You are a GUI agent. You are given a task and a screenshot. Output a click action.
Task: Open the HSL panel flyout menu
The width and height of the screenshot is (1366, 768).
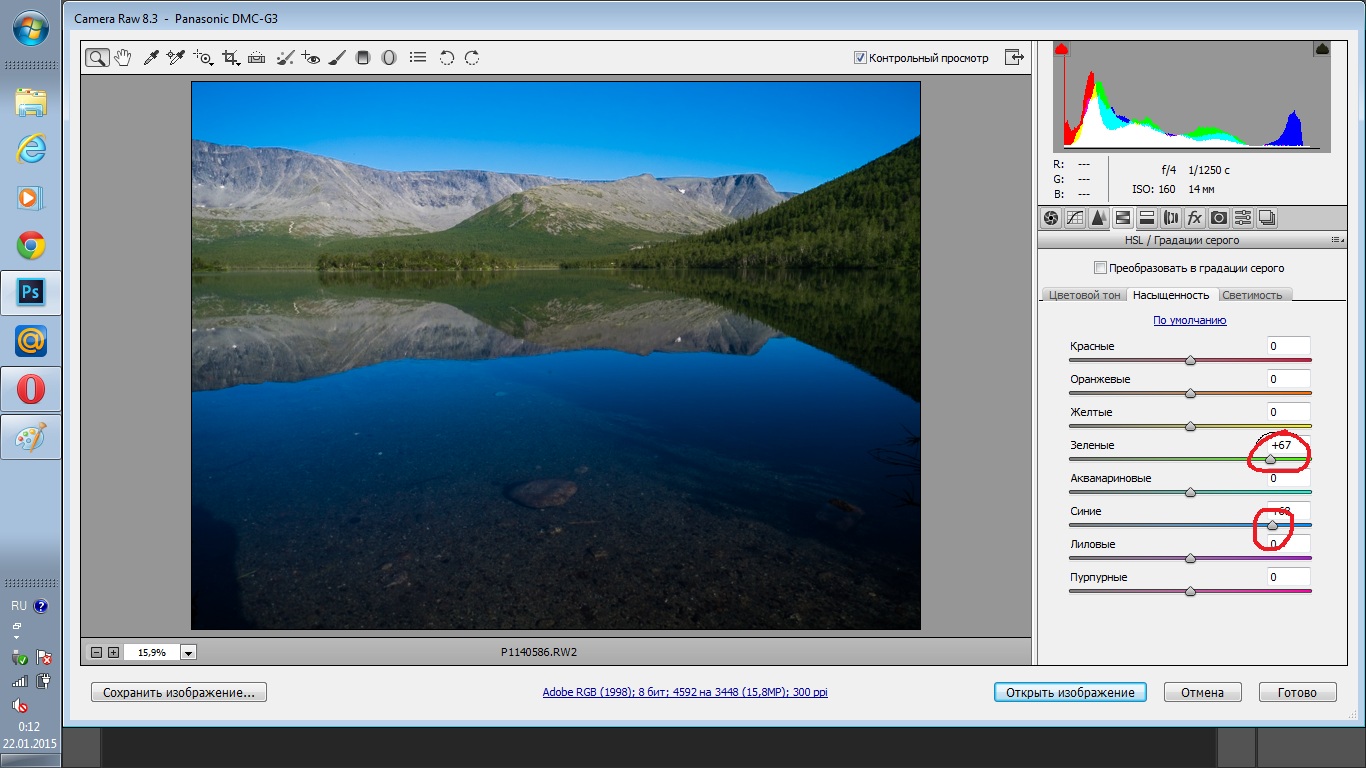[1335, 241]
